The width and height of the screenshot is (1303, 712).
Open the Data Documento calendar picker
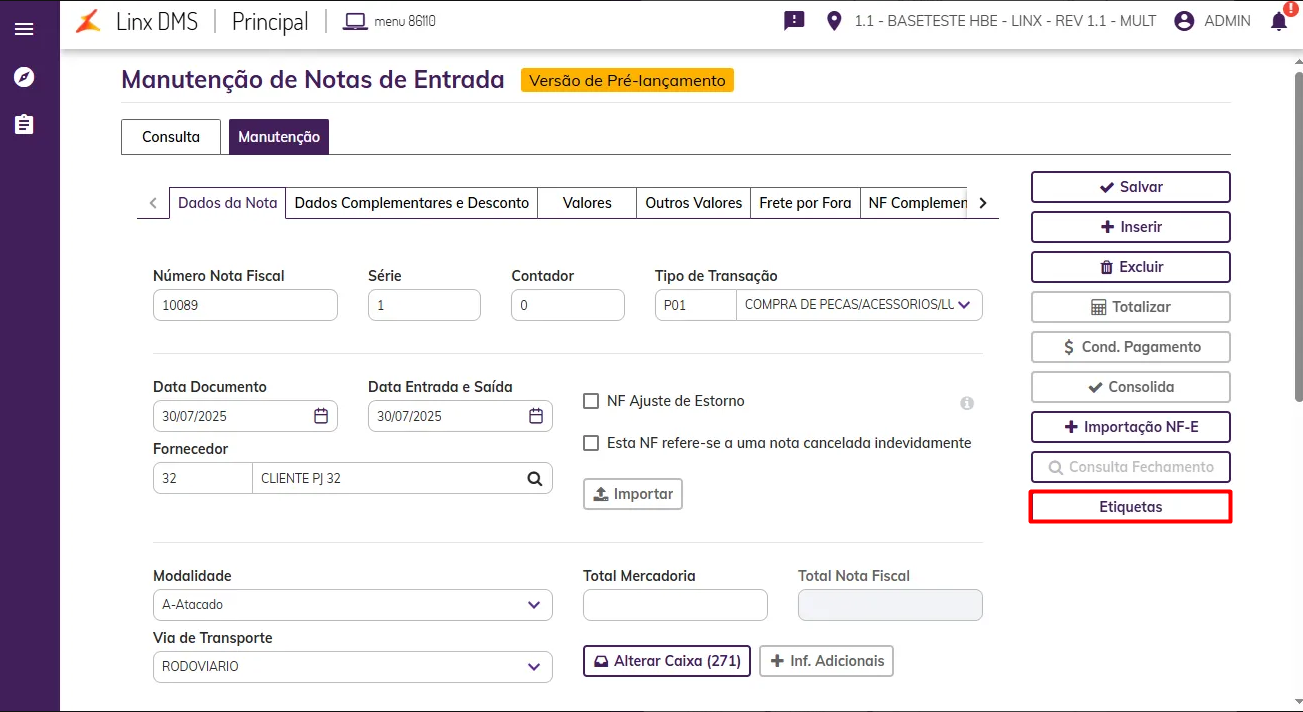[x=321, y=416]
